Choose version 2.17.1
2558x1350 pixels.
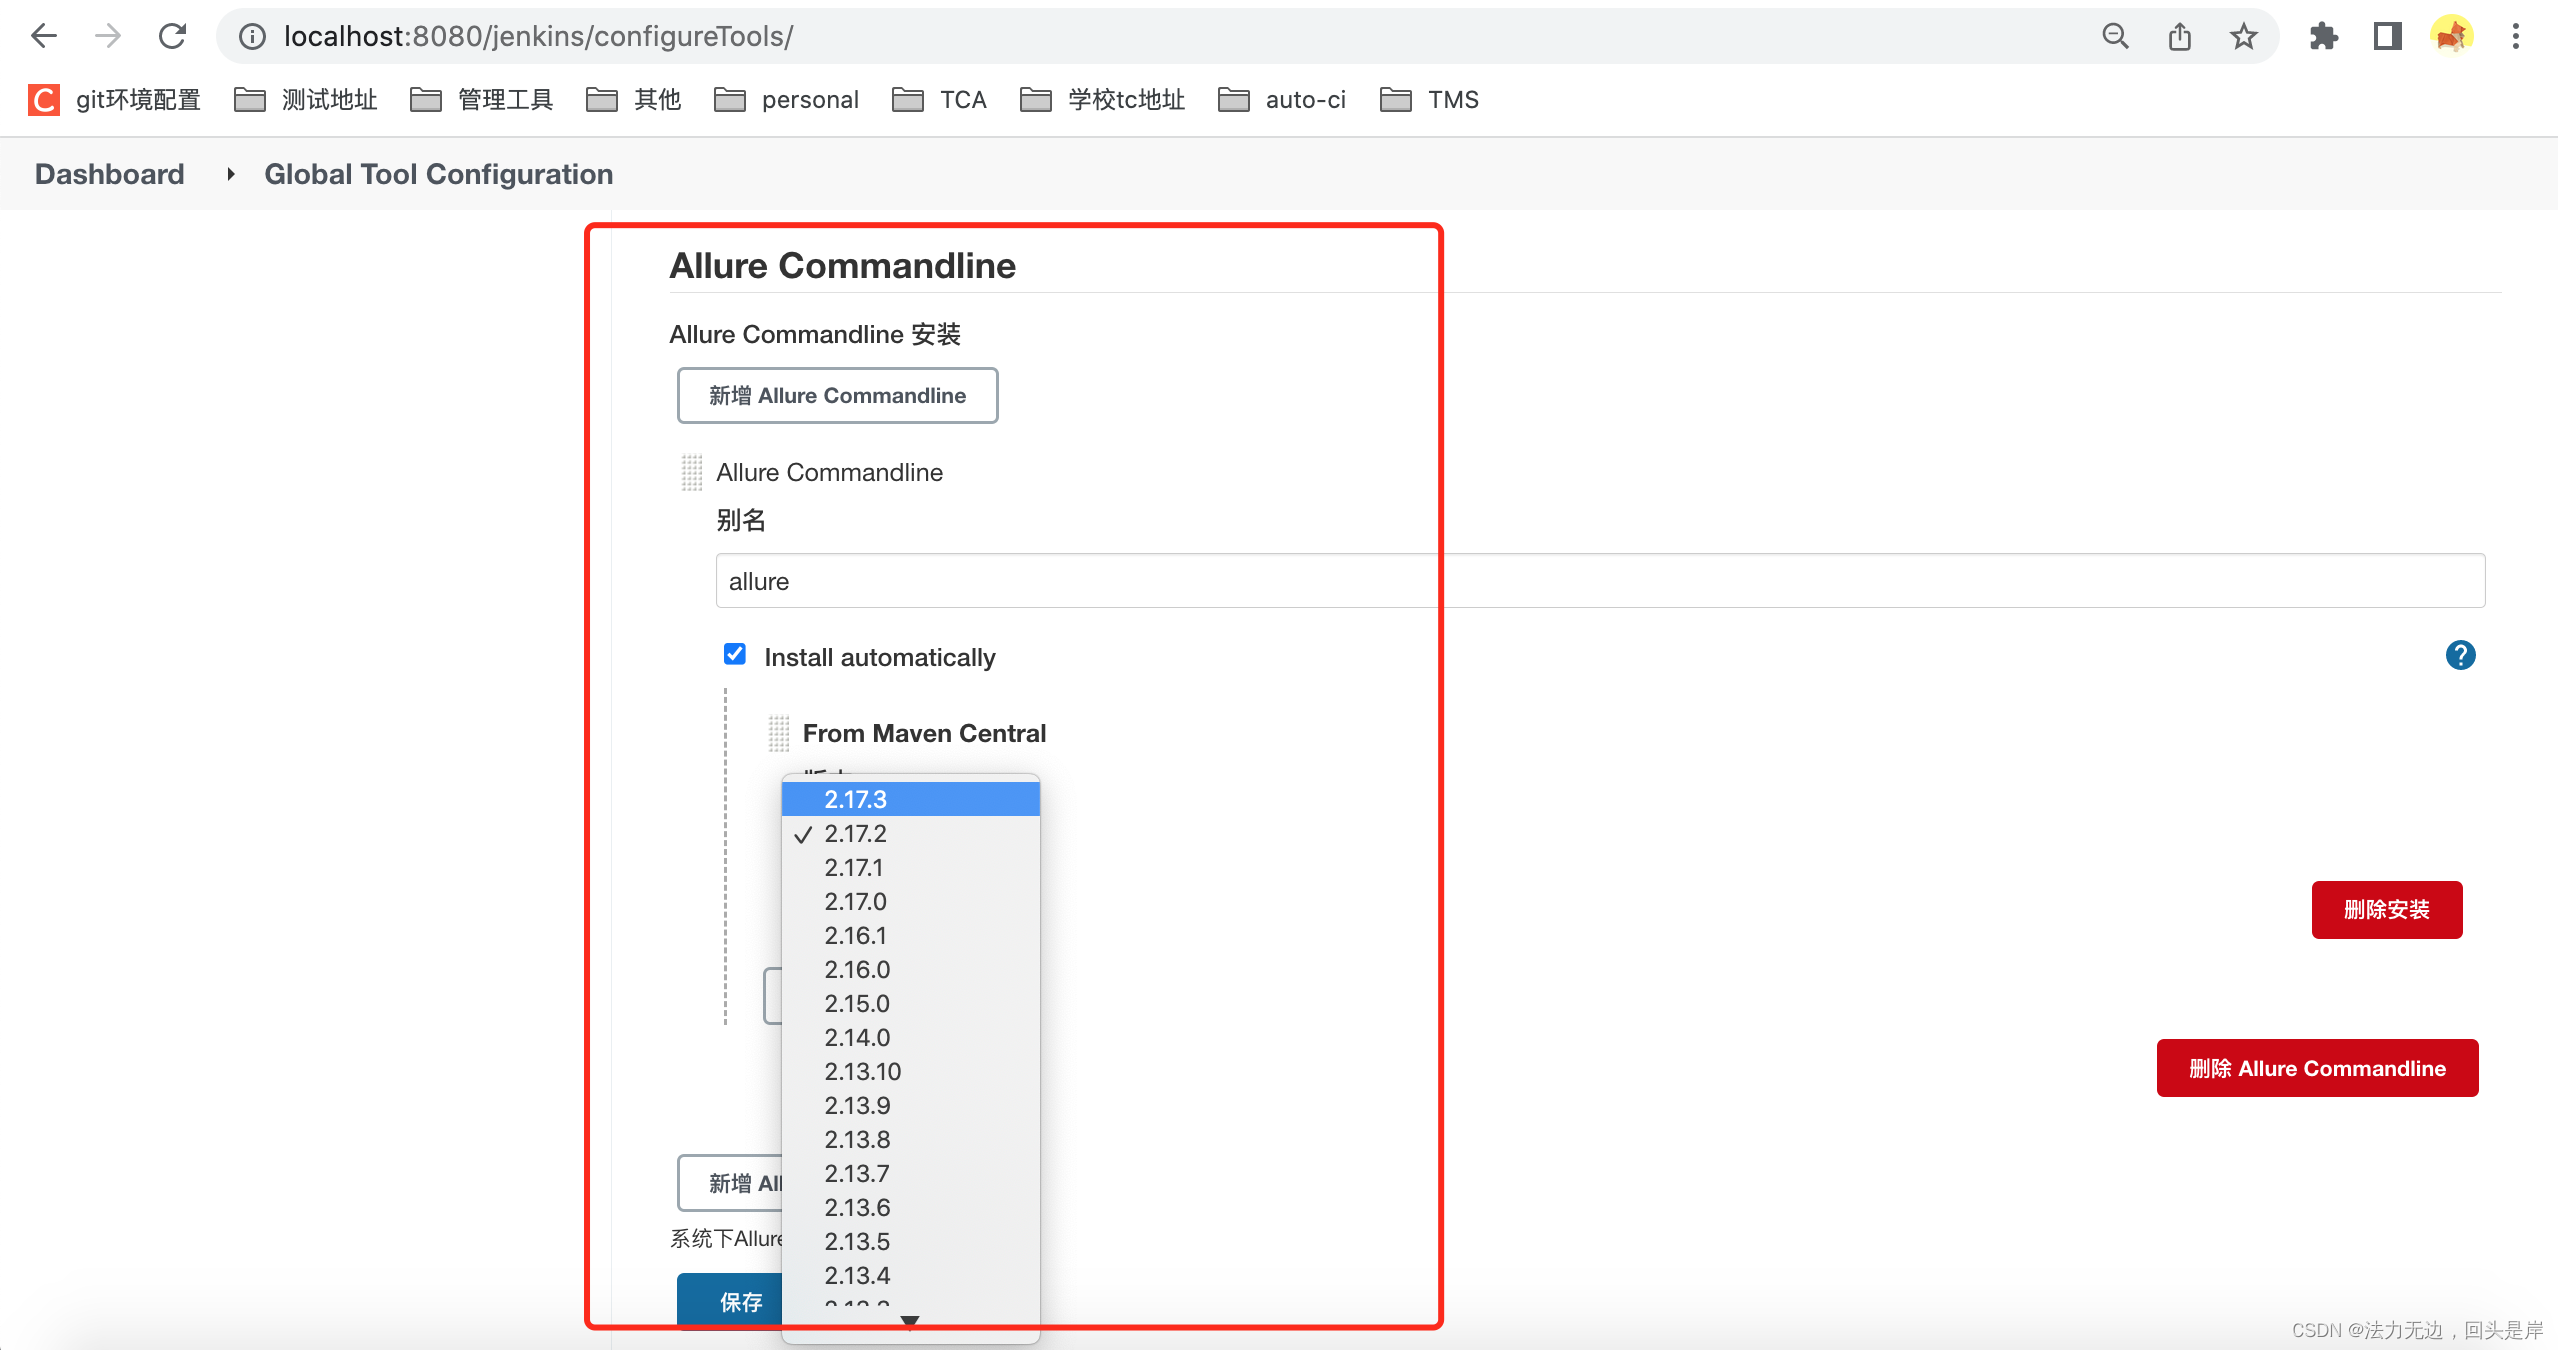[911, 867]
